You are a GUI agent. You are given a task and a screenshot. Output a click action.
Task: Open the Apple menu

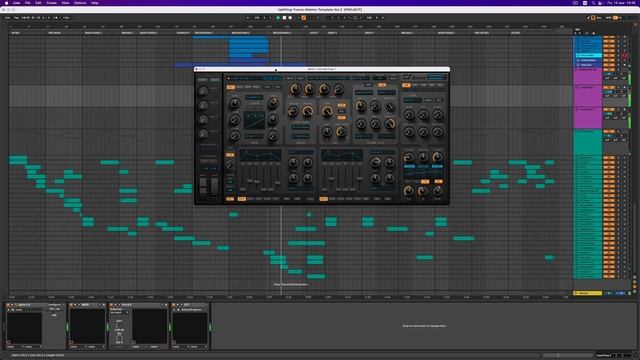click(6, 3)
